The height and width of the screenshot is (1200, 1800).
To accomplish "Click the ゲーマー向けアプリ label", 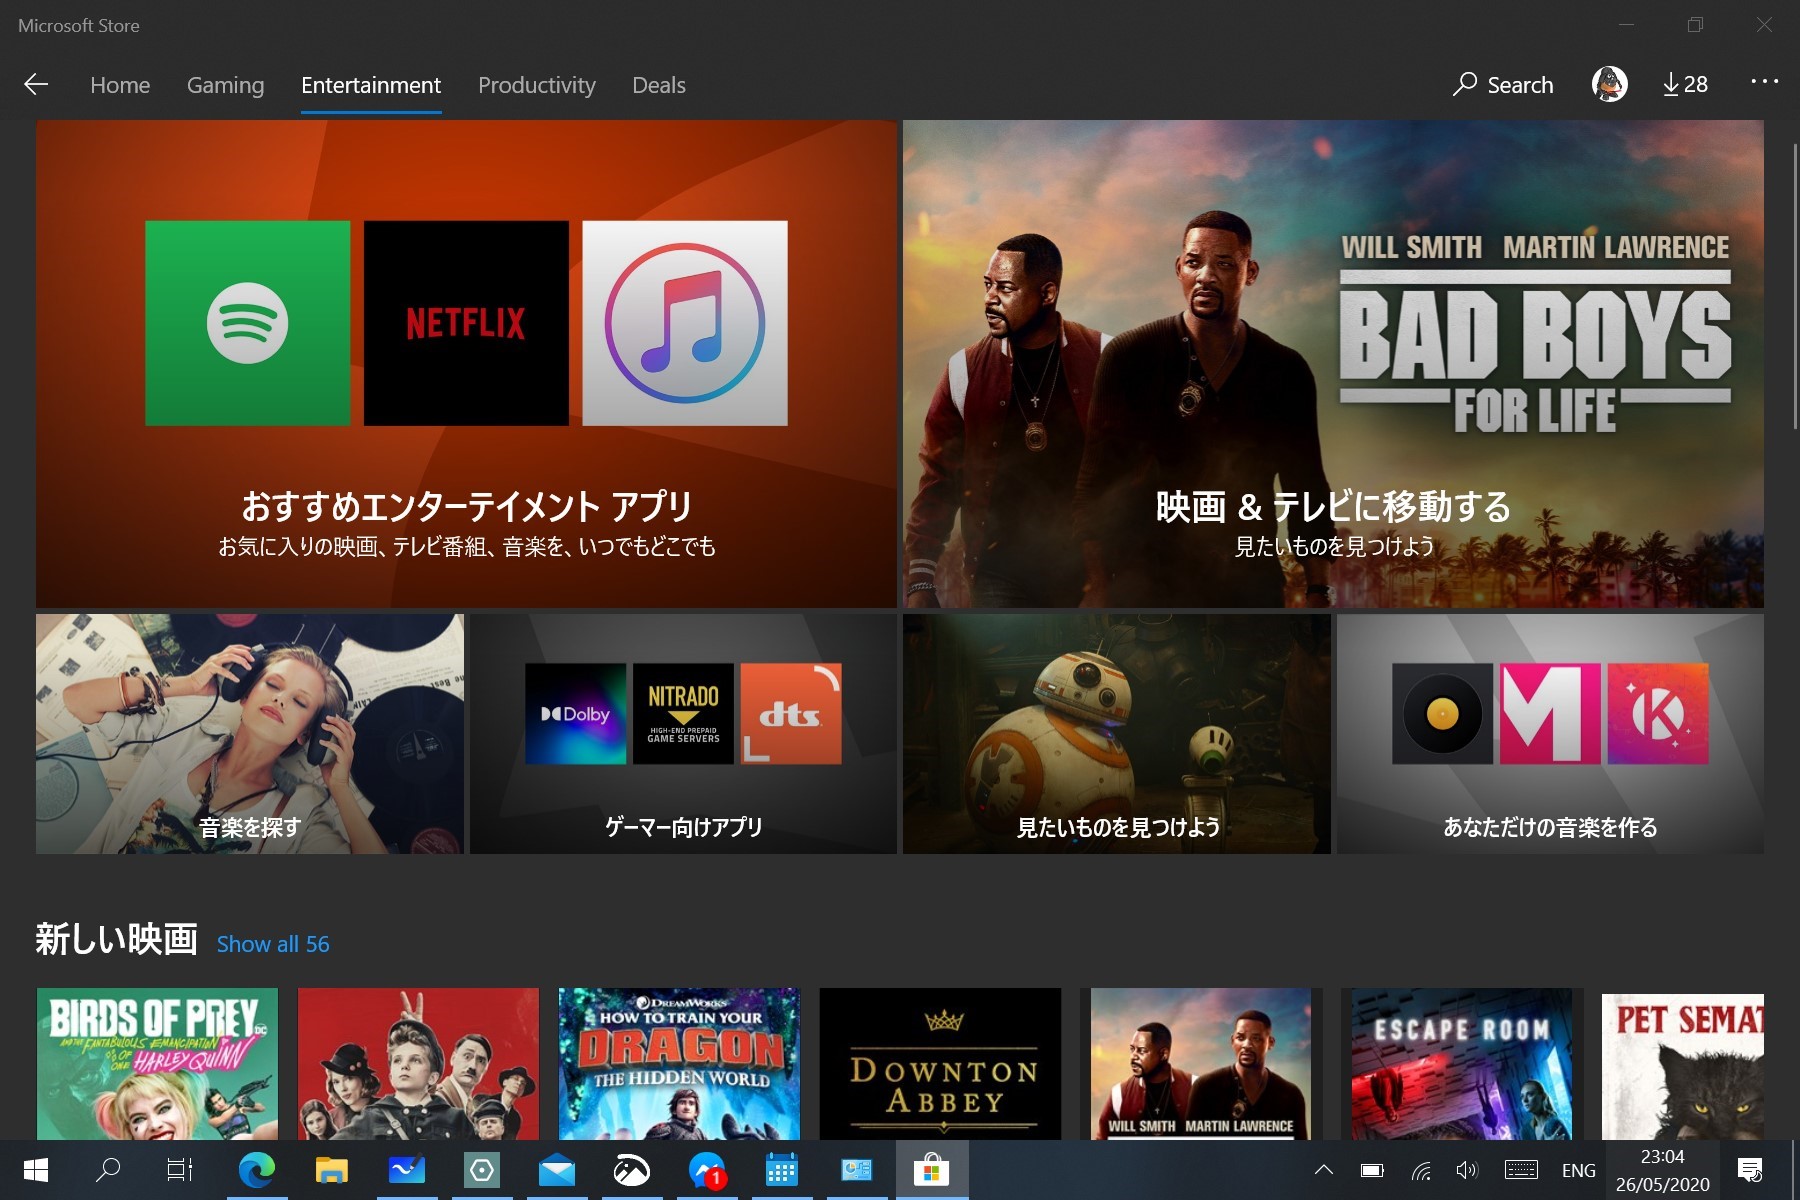I will click(684, 827).
